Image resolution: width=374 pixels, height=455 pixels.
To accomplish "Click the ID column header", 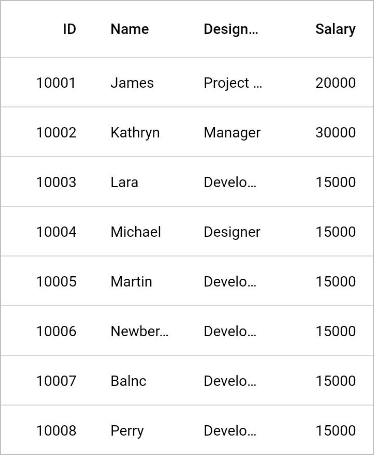I will click(47, 29).
